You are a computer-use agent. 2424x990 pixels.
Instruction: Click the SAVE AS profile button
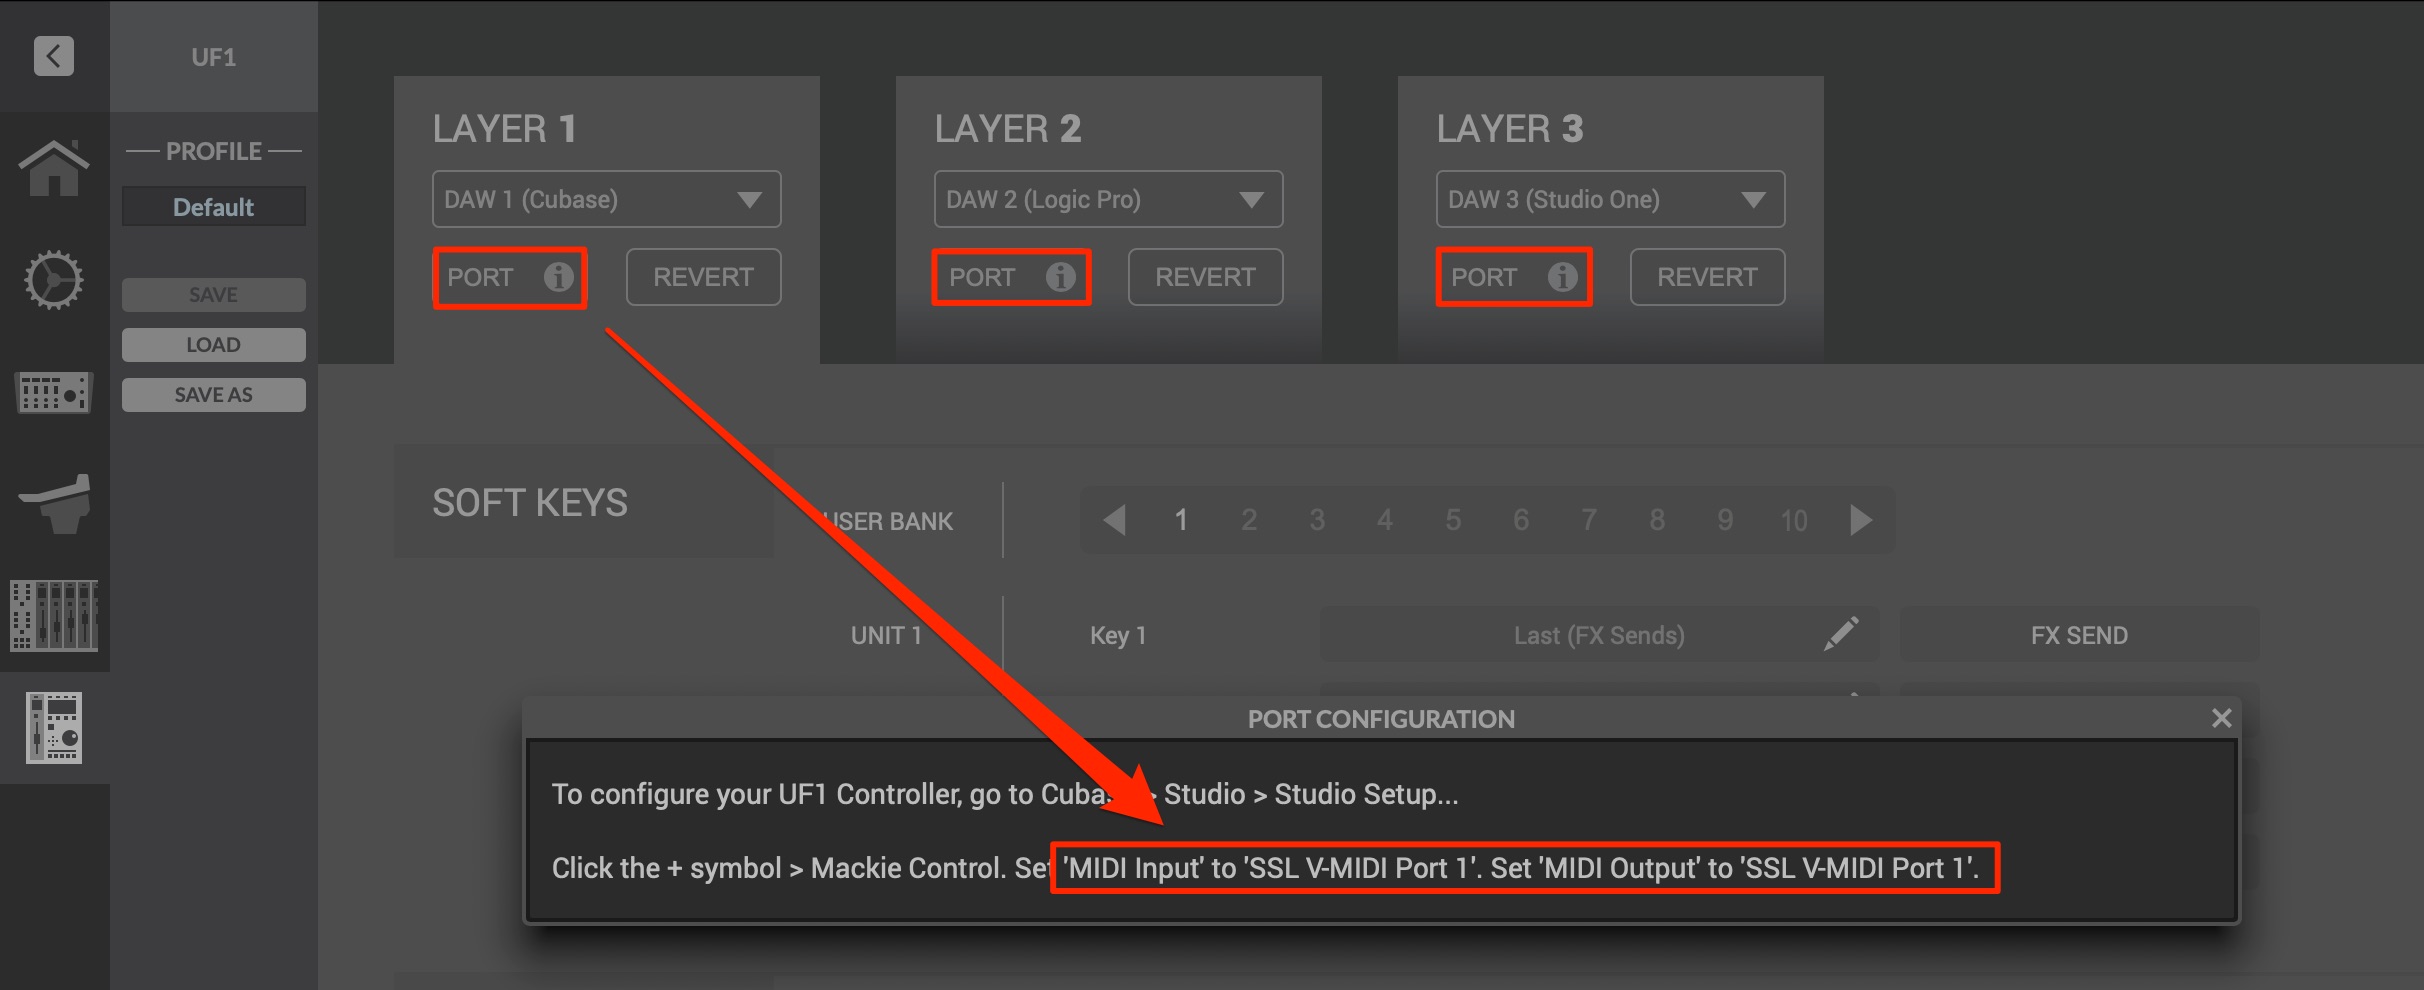[x=214, y=395]
